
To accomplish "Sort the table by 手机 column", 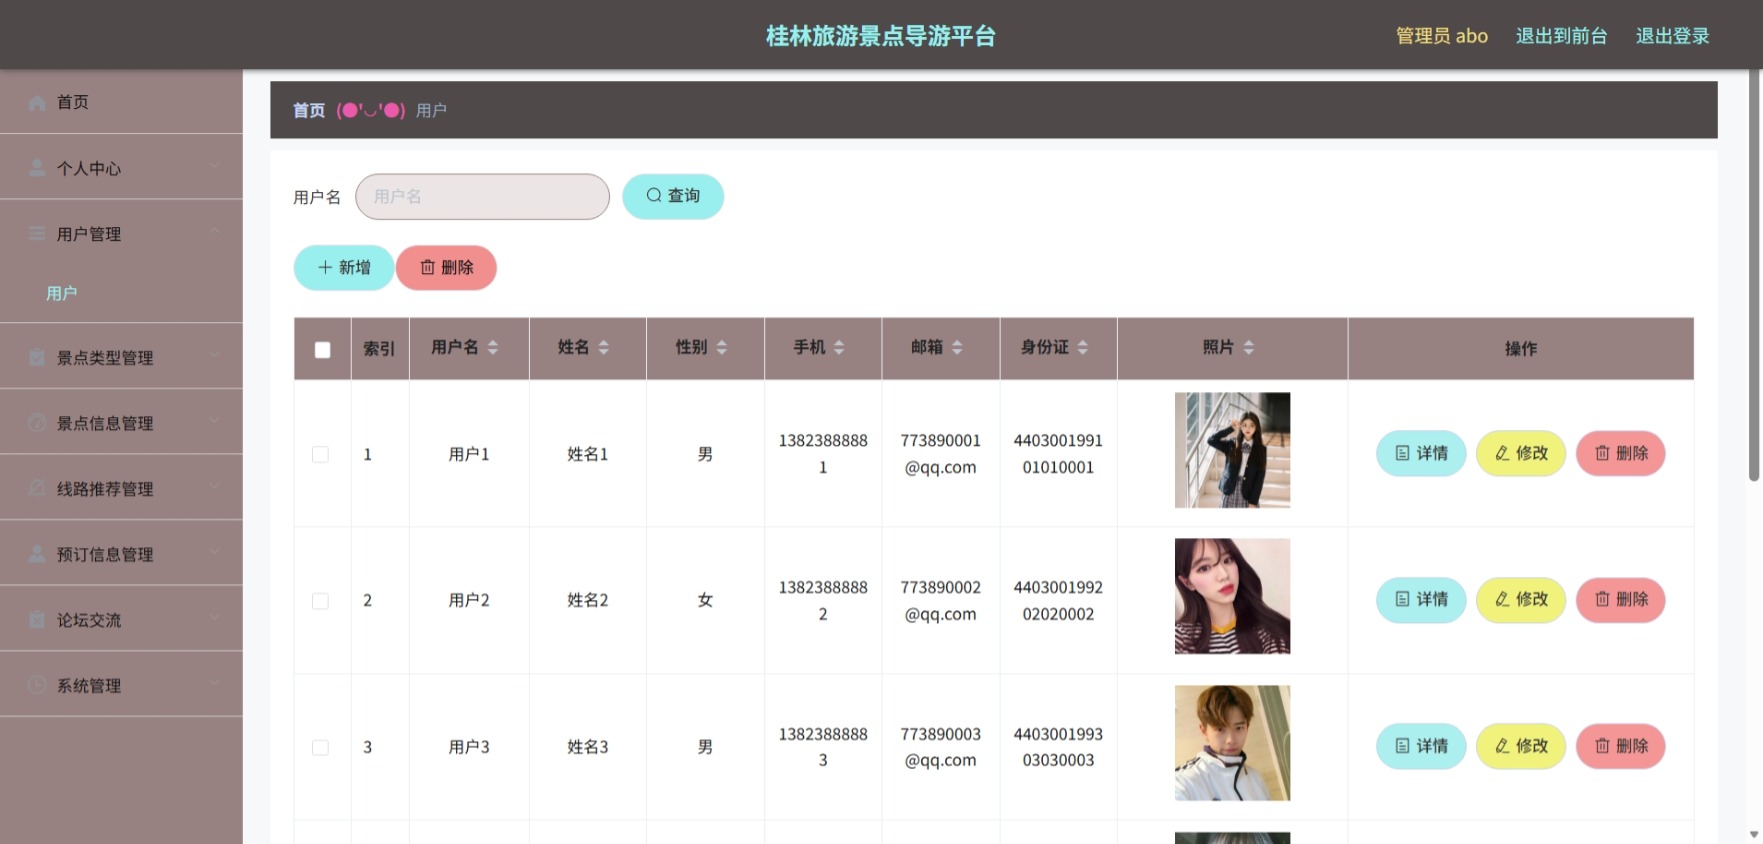I will [839, 347].
